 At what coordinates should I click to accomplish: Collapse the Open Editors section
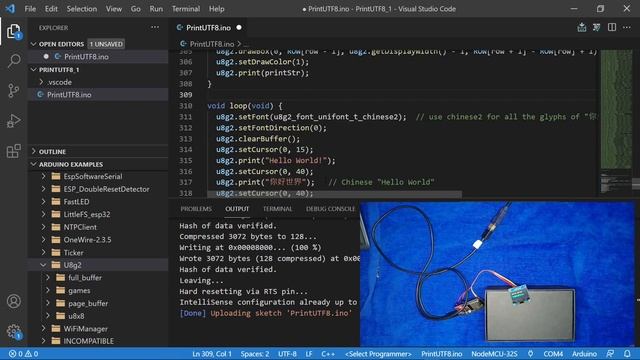tap(33, 44)
